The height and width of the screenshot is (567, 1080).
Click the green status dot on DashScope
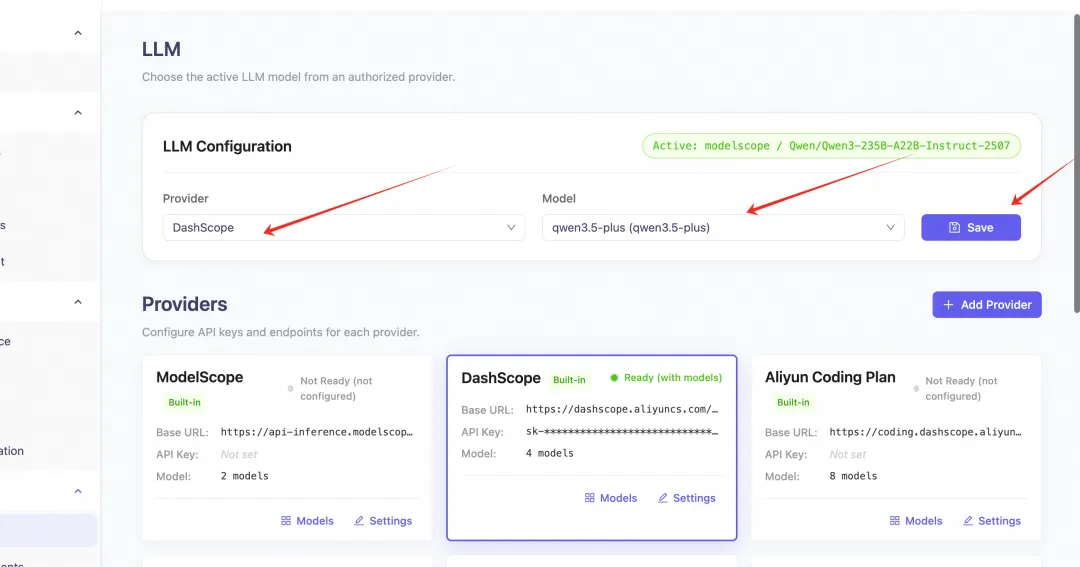point(614,378)
